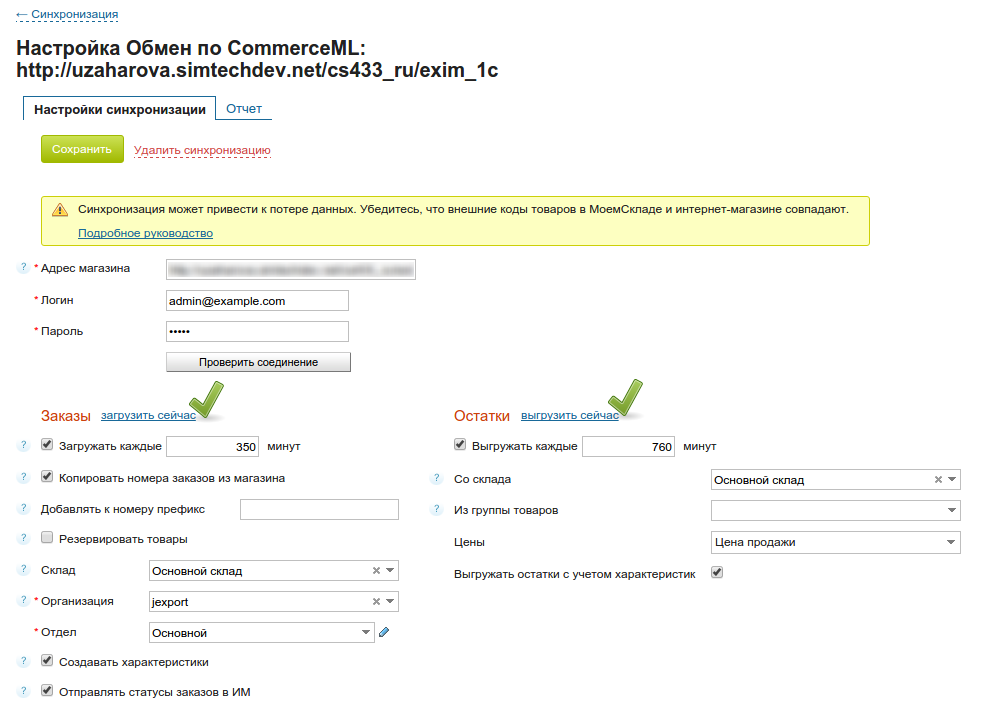Click the help icon beside Из группы товаров
Viewport: 983px width, 704px height.
coord(436,510)
